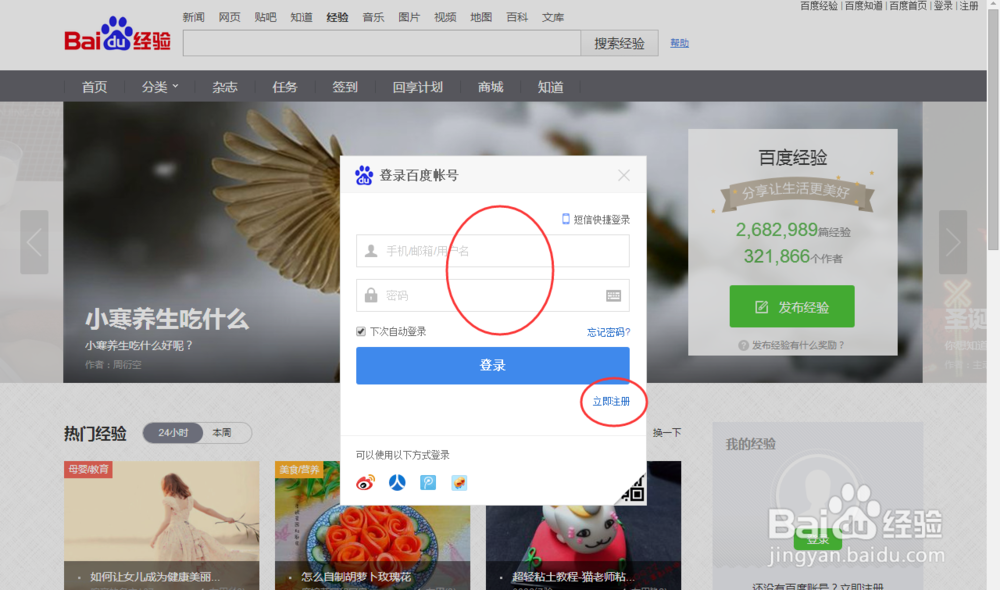This screenshot has height=590, width=1000.
Task: Show next banner slide with right arrow
Action: [953, 242]
